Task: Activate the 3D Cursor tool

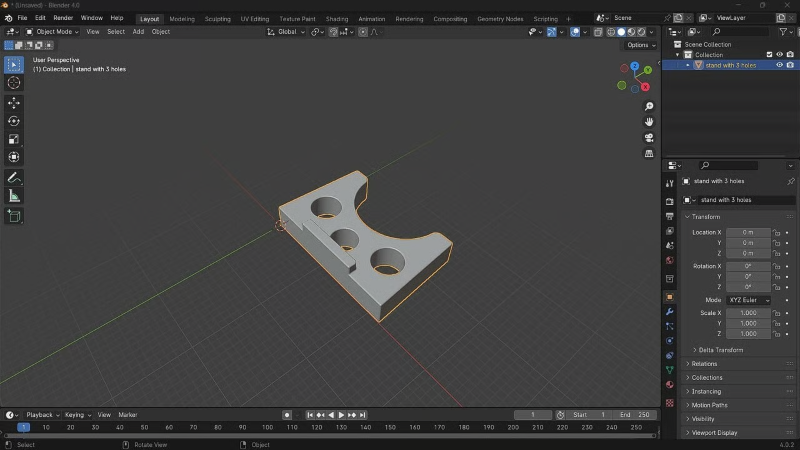Action: [x=14, y=83]
